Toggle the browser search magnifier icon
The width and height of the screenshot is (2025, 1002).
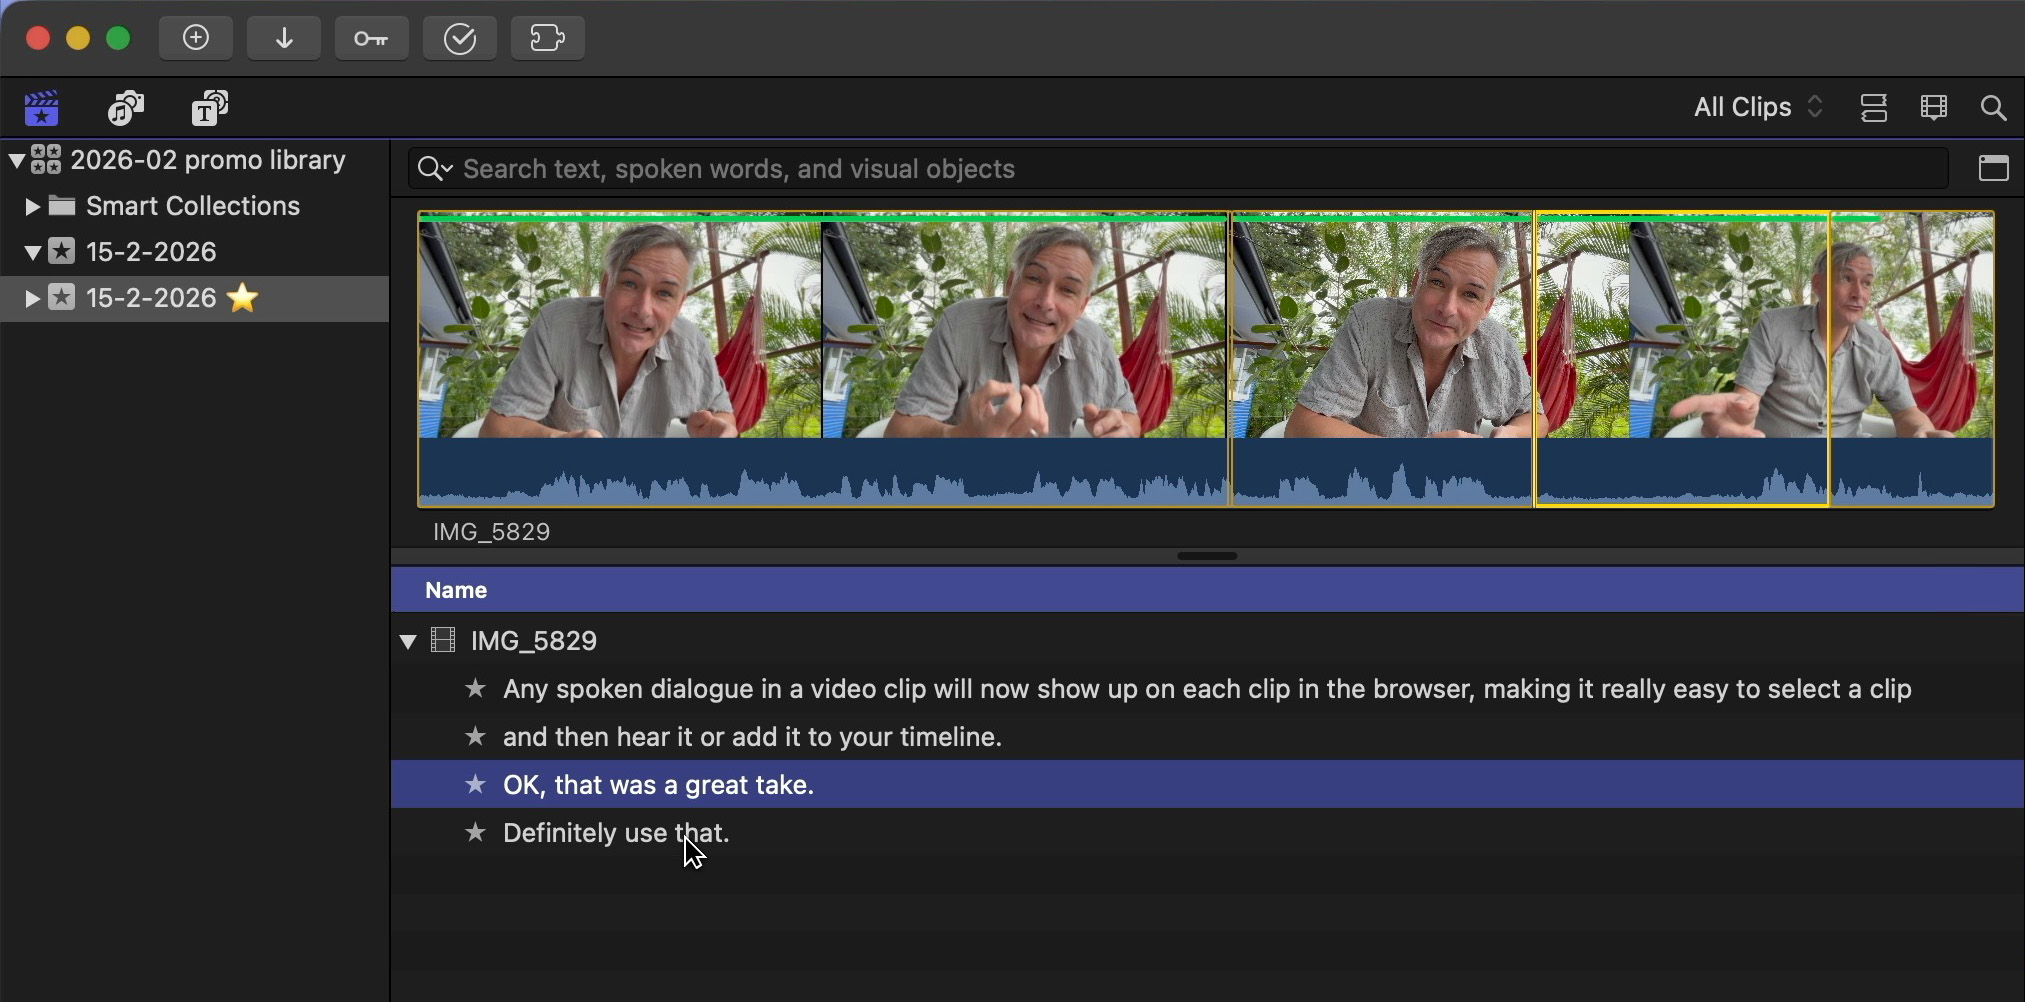point(1993,108)
